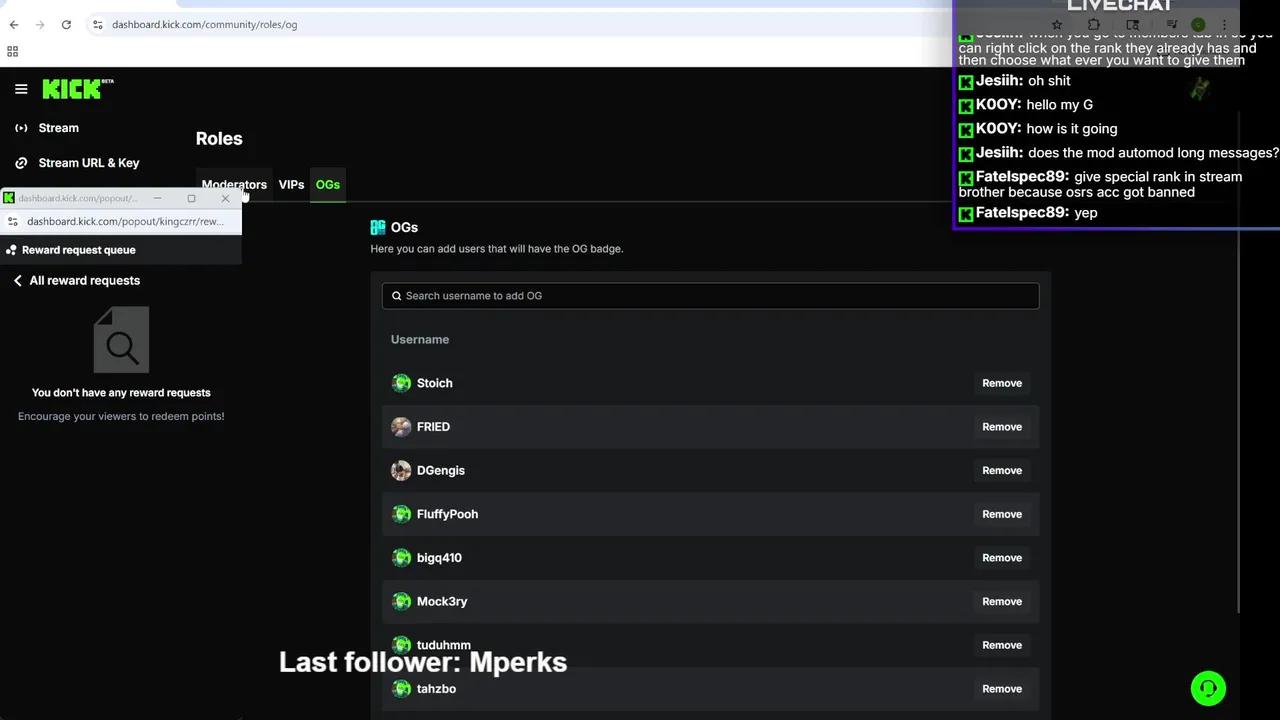Open Stream URL & Key in sidebar
Image resolution: width=1280 pixels, height=720 pixels.
click(89, 163)
